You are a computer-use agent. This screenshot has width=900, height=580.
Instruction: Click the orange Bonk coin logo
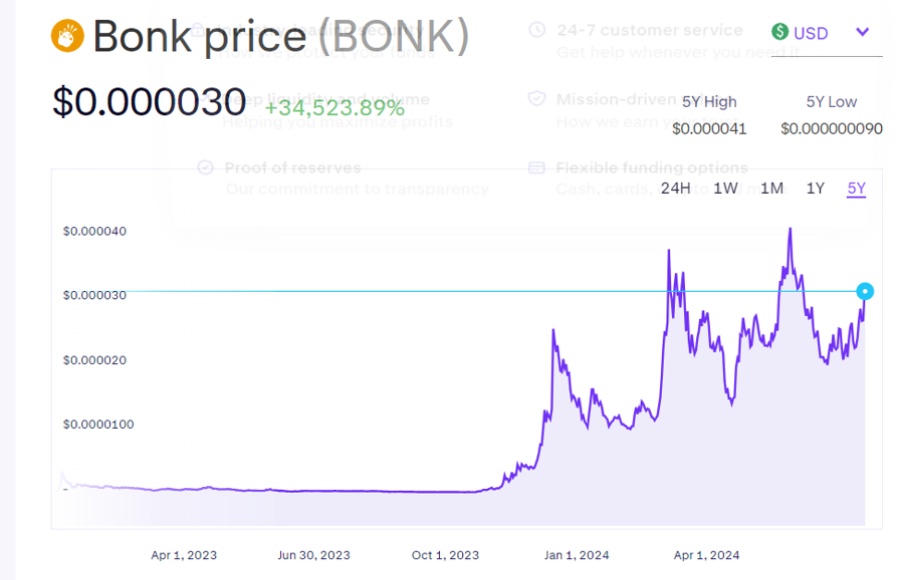(x=67, y=37)
